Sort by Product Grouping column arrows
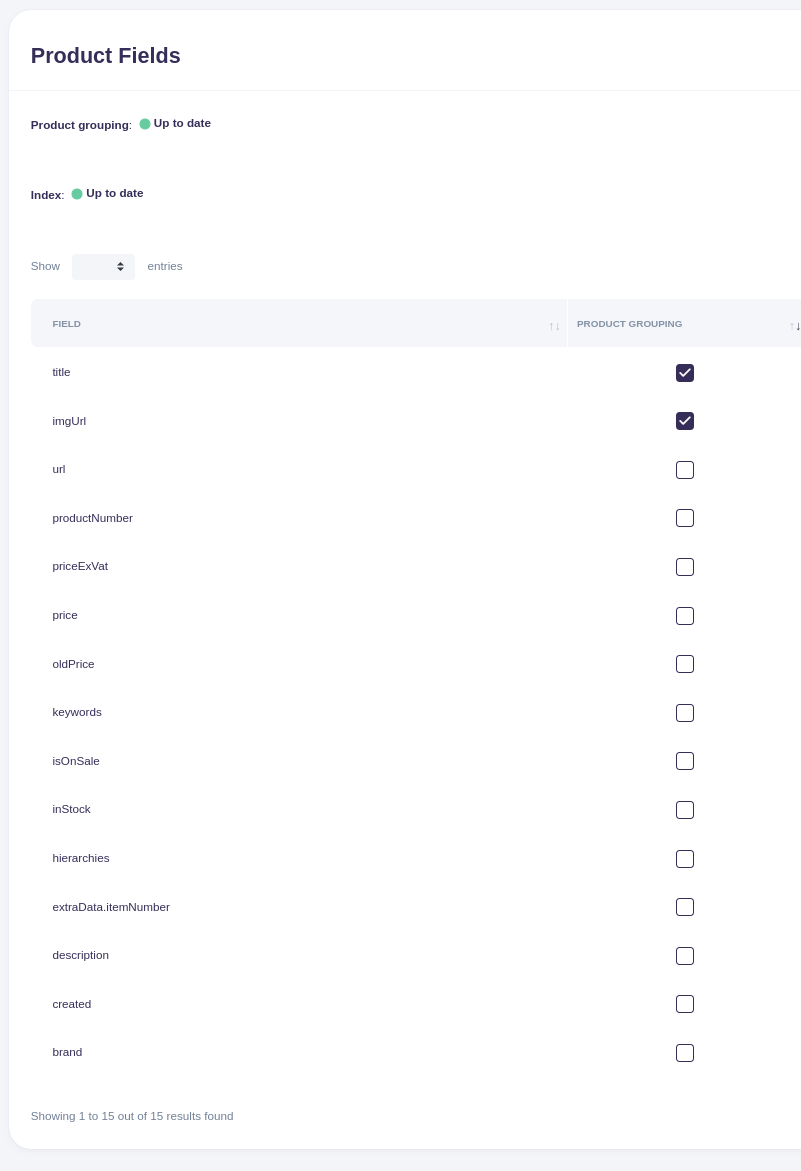The height and width of the screenshot is (1171, 801). [x=794, y=325]
